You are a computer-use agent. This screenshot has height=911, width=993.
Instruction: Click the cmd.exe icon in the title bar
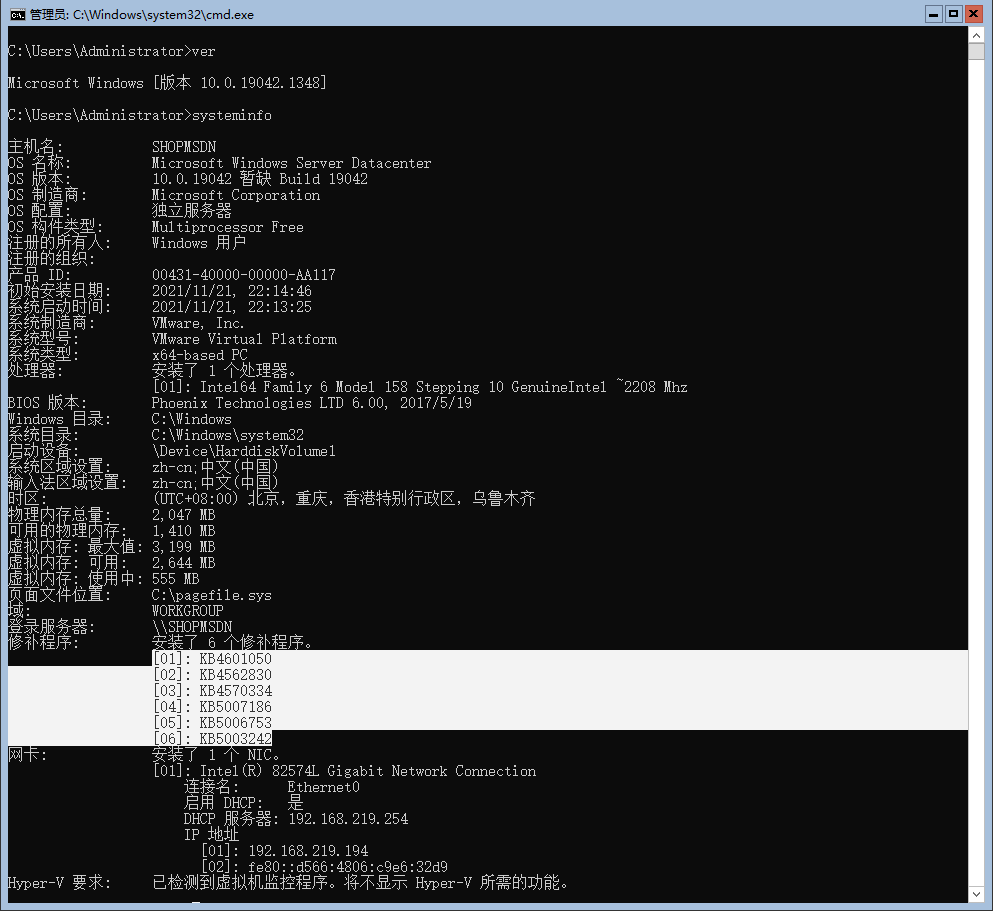pyautogui.click(x=17, y=15)
